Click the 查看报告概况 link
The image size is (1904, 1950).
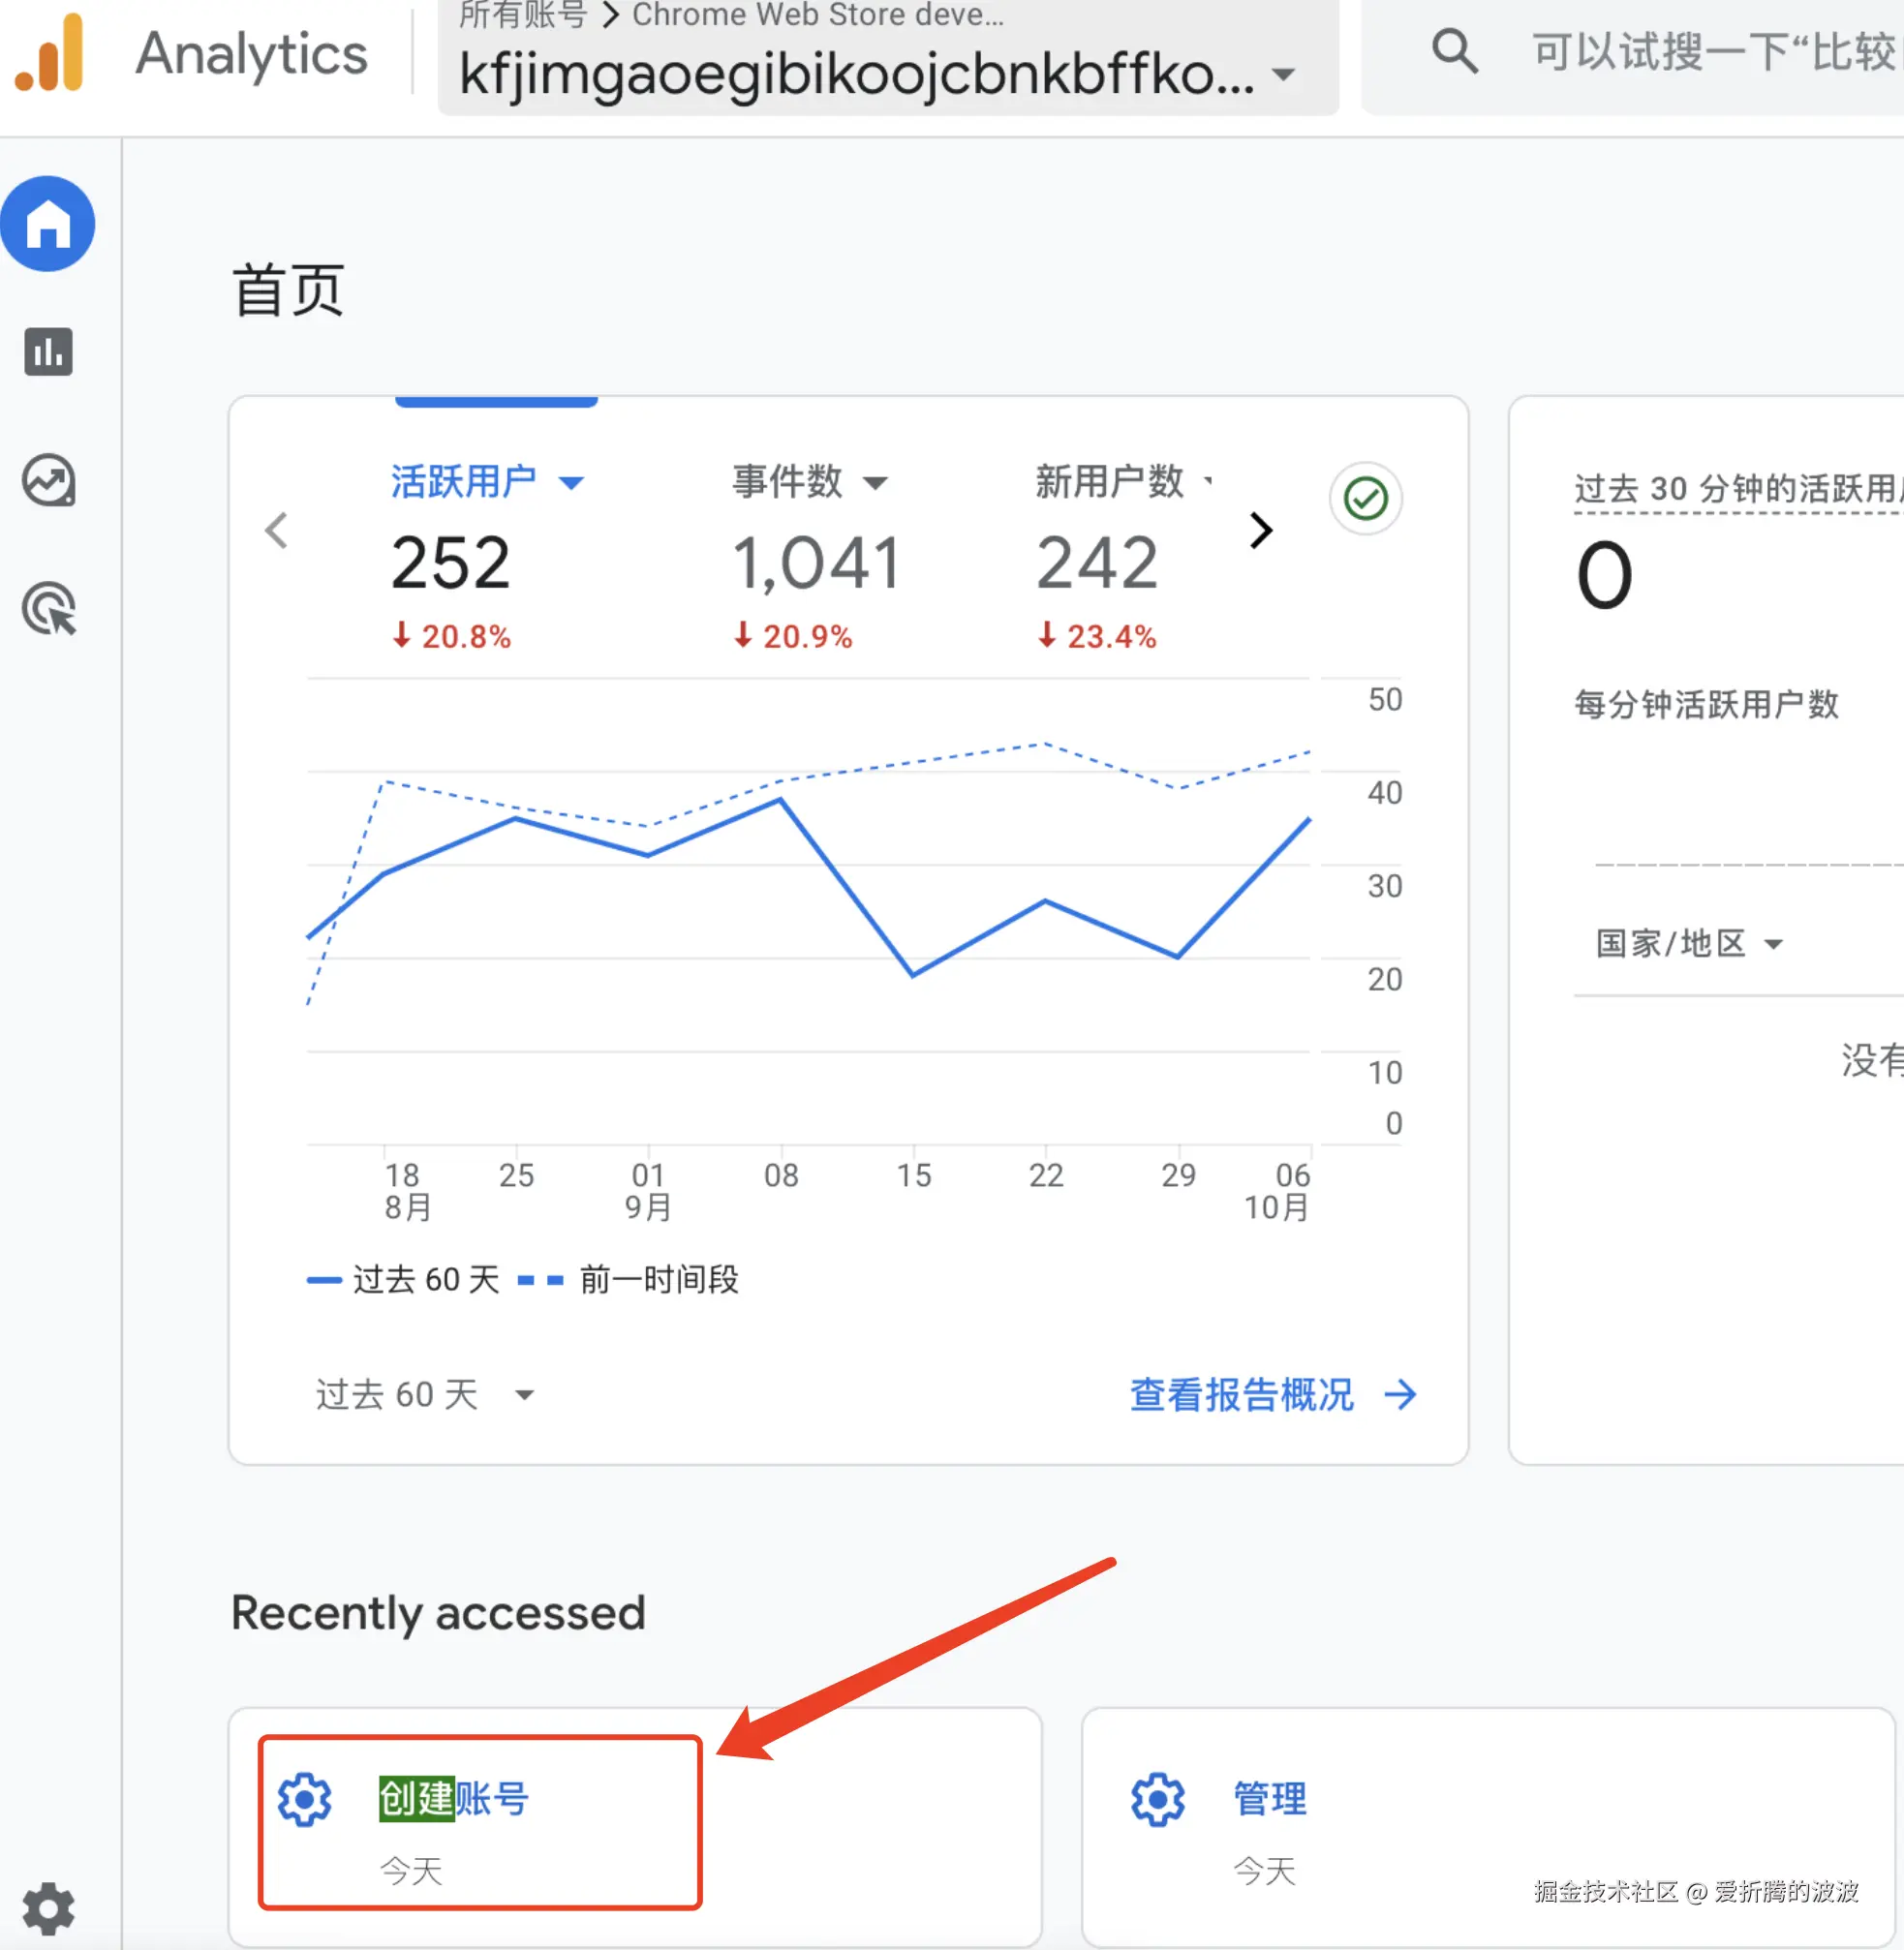[1241, 1394]
